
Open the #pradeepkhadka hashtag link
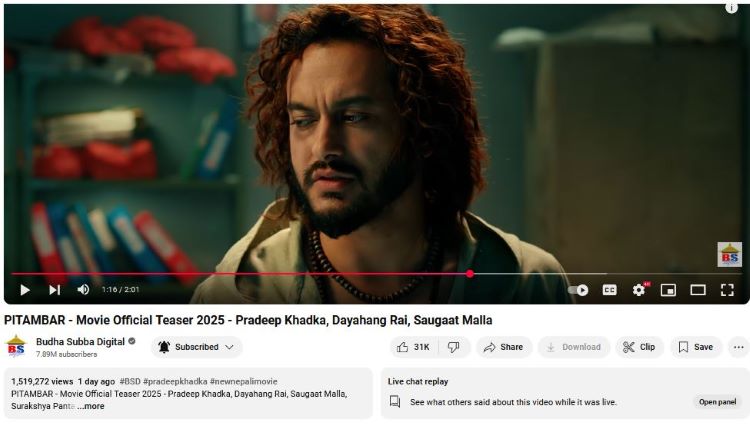(175, 381)
